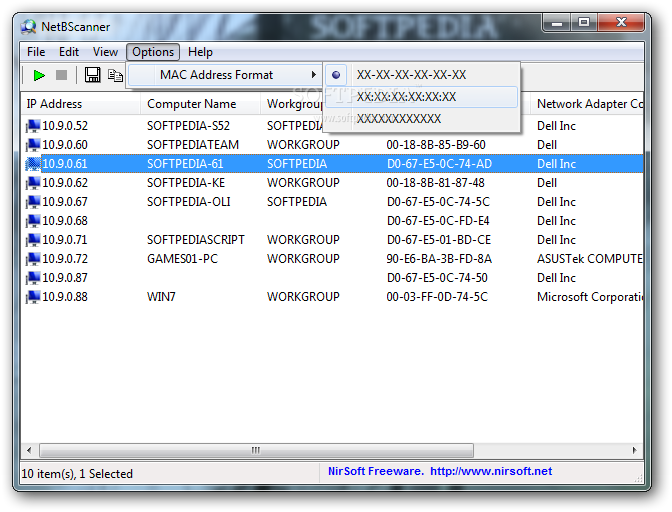Viewport: 672px width, 512px height.
Task: Click computer icon for 10.9.0.52
Action: point(33,126)
